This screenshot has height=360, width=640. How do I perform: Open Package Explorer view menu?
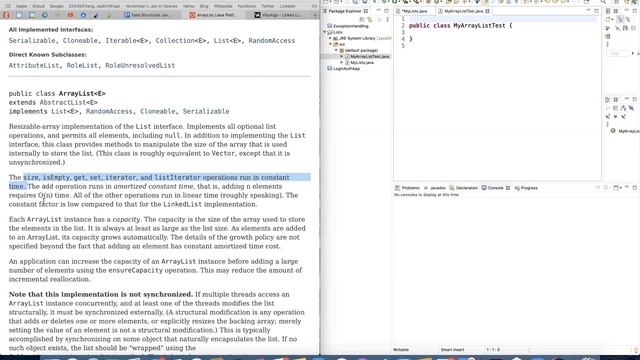coord(387,19)
